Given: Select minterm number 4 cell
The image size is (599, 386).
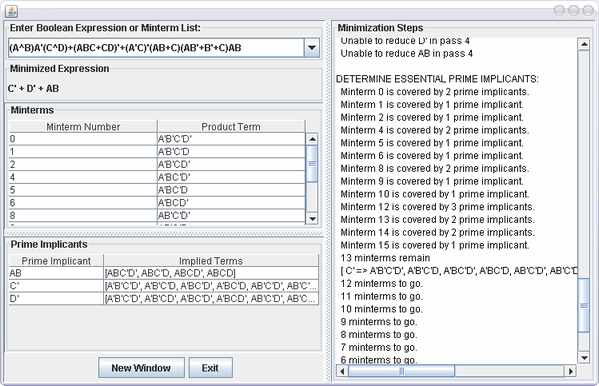Looking at the screenshot, I should click(83, 177).
